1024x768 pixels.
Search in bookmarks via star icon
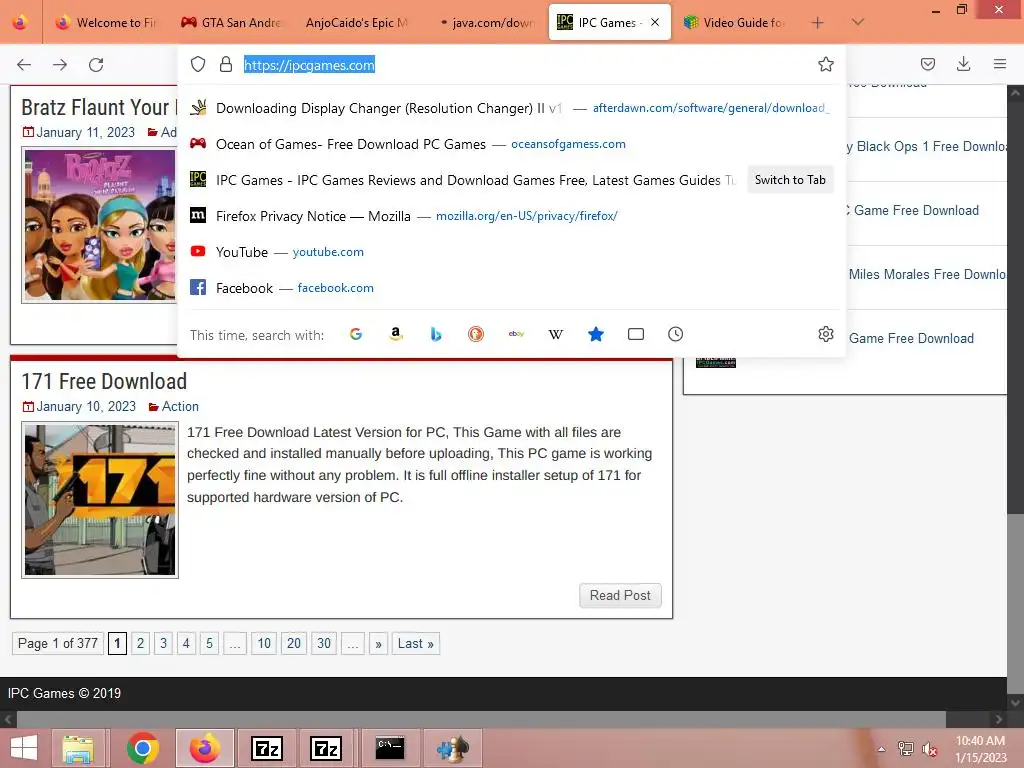(x=596, y=334)
